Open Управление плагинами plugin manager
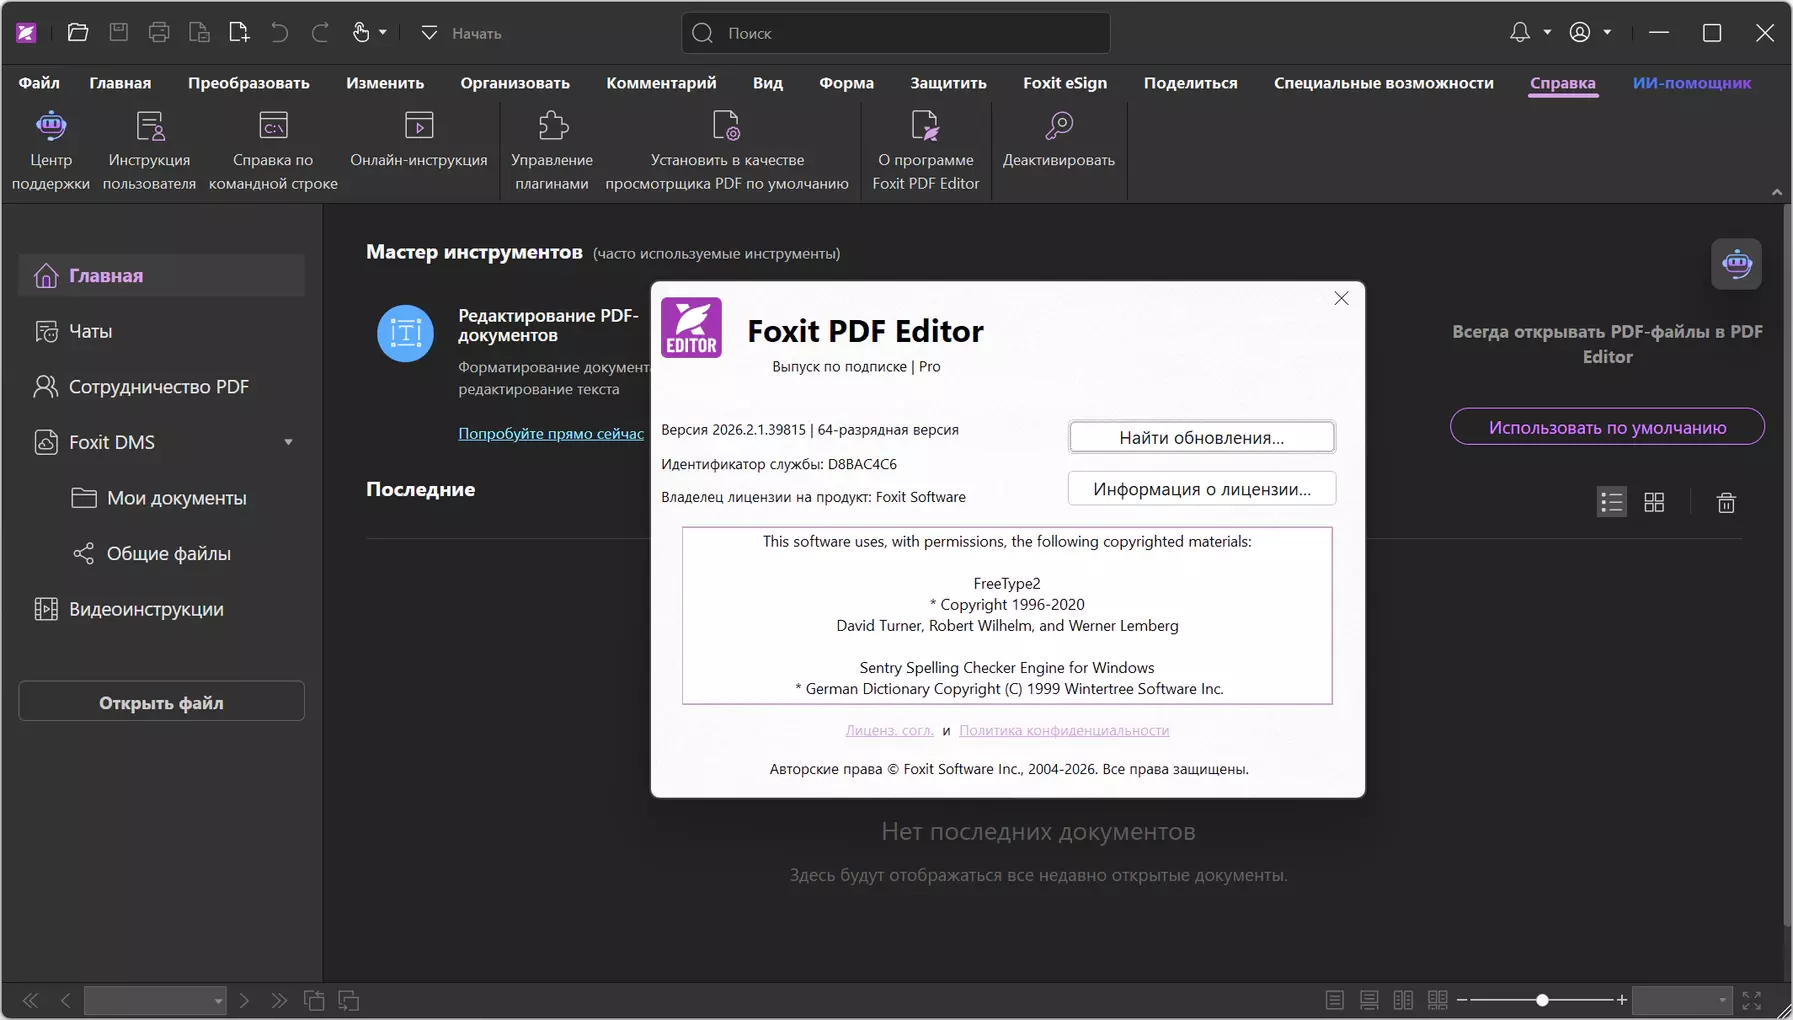 coord(552,150)
